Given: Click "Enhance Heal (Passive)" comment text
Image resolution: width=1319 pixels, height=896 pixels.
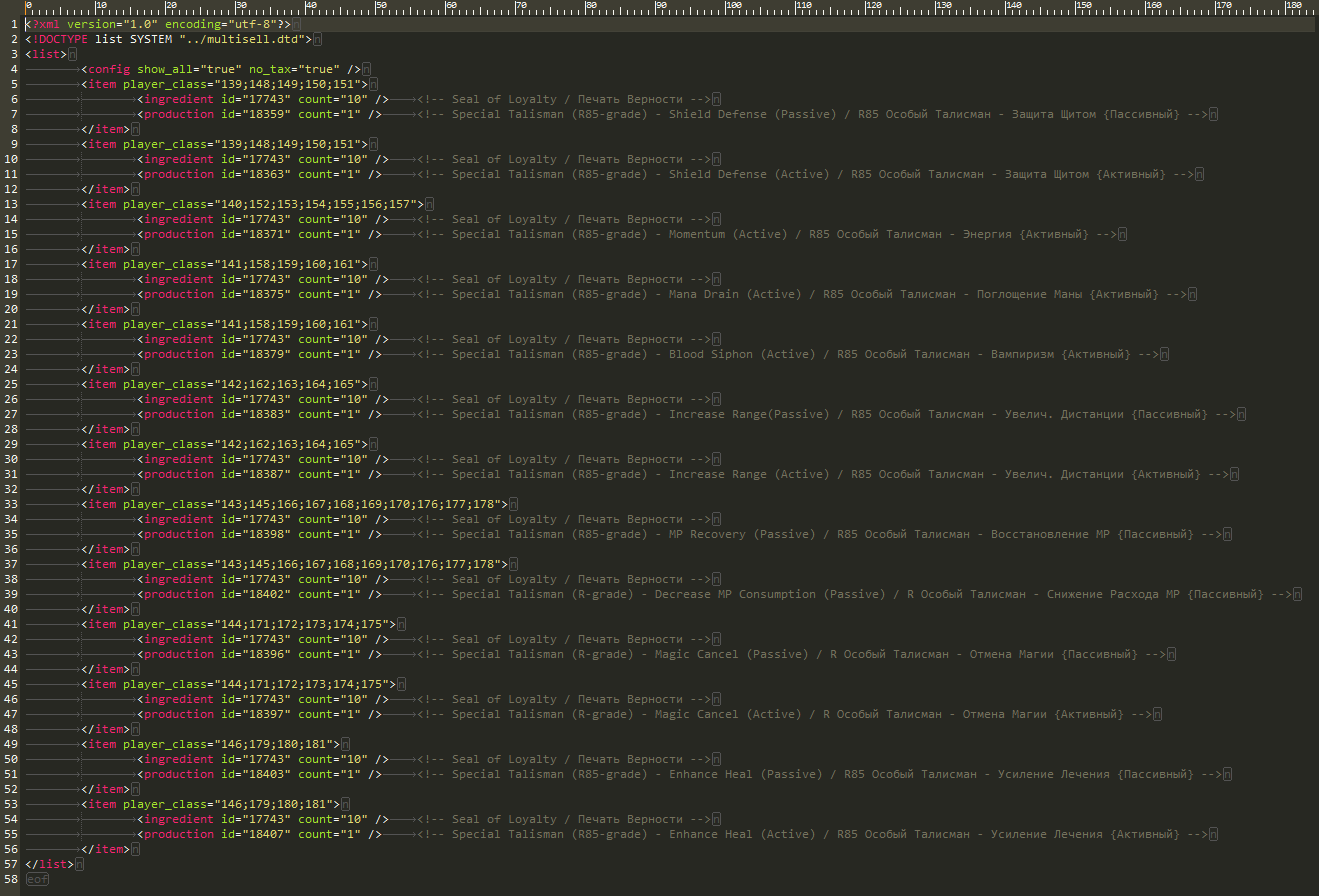Looking at the screenshot, I should 746,774.
